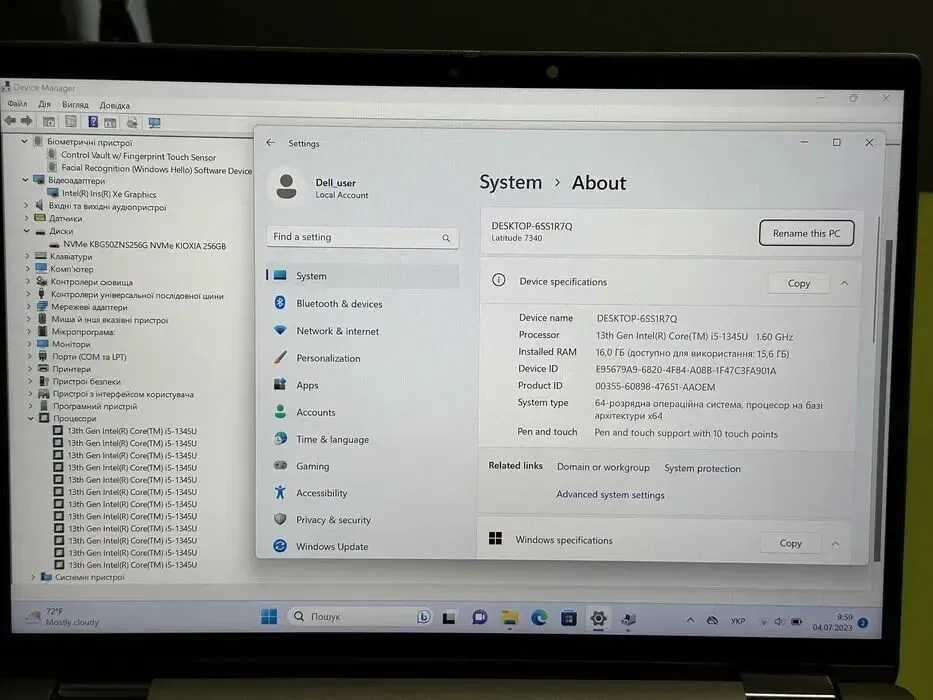This screenshot has width=933, height=700.
Task: Open Network & internet settings page
Action: coord(337,331)
